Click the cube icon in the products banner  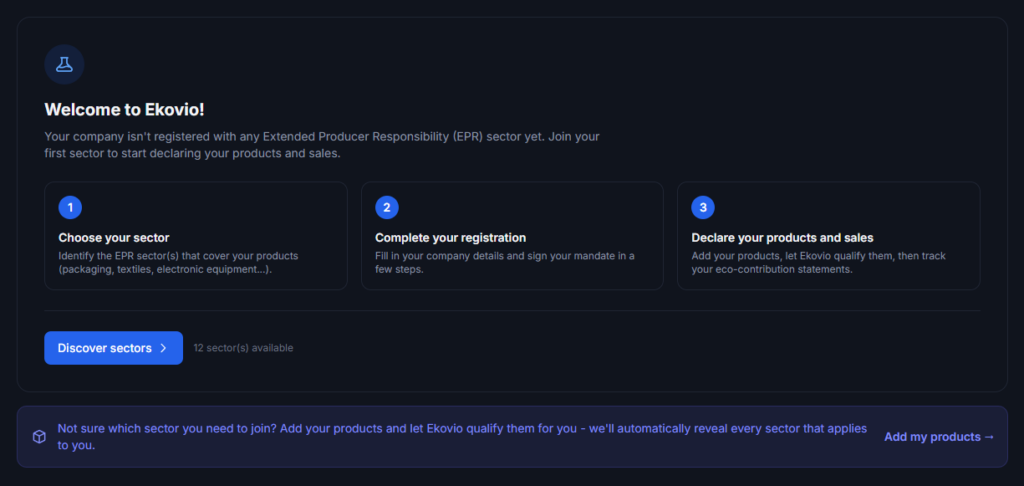click(39, 437)
